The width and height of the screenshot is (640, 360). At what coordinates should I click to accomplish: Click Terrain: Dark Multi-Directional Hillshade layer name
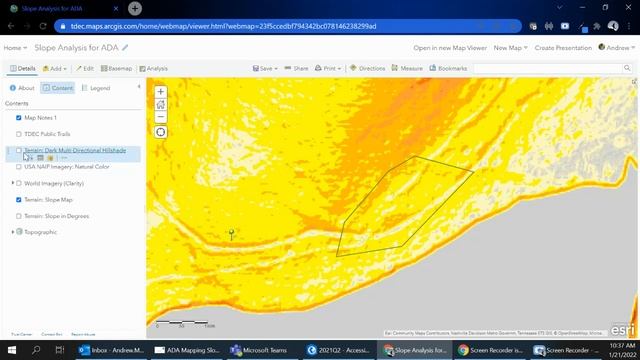(x=75, y=151)
